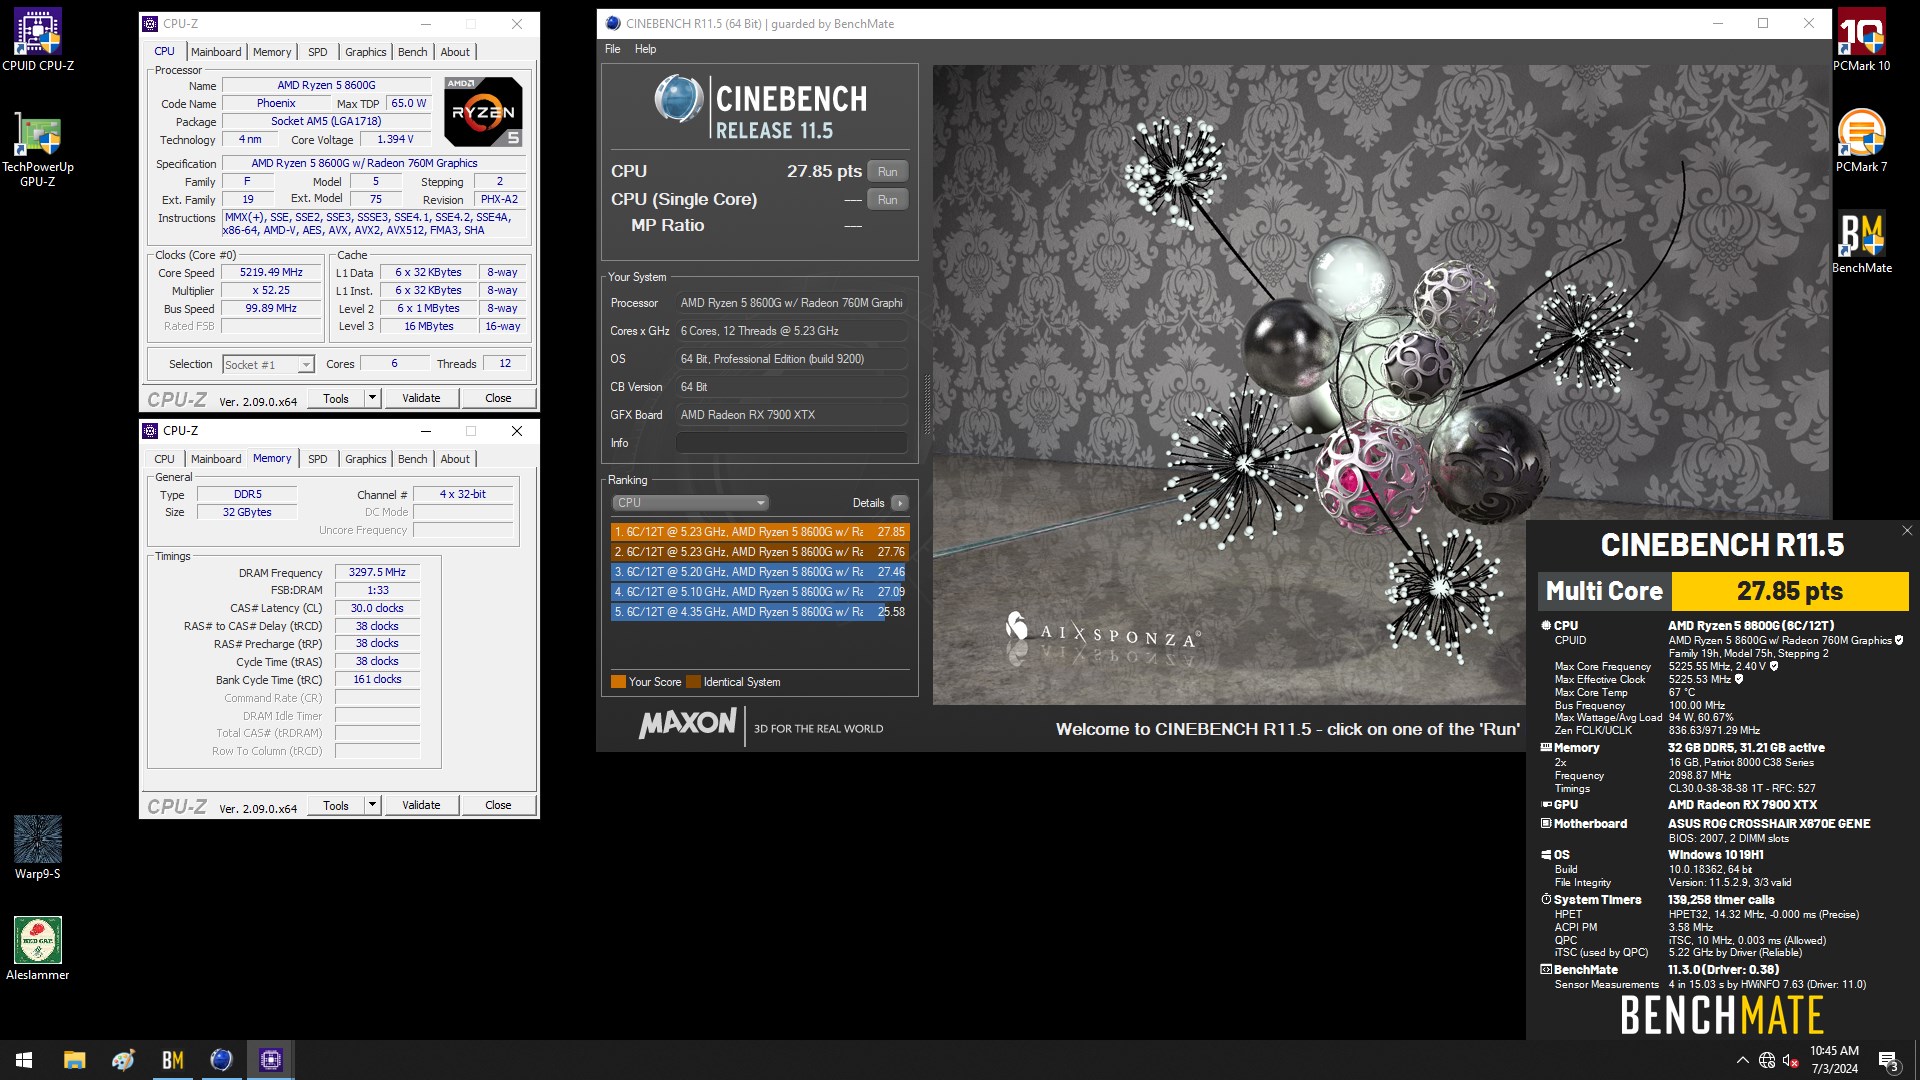Open Bench tab in upper CPU-Z
1920x1080 pixels.
coord(412,52)
